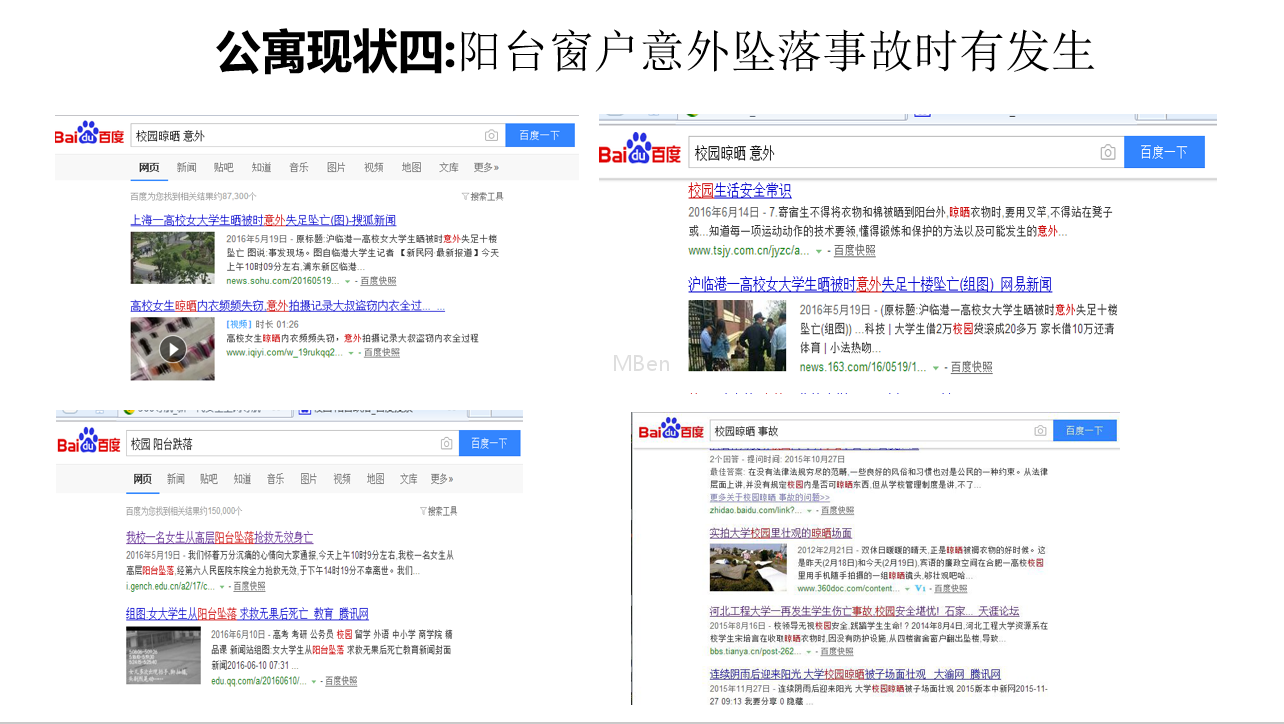Screen dimensions: 1284x724
Task: Click camera icon in "校园晾晒 事故" search box
Action: tap(1040, 430)
